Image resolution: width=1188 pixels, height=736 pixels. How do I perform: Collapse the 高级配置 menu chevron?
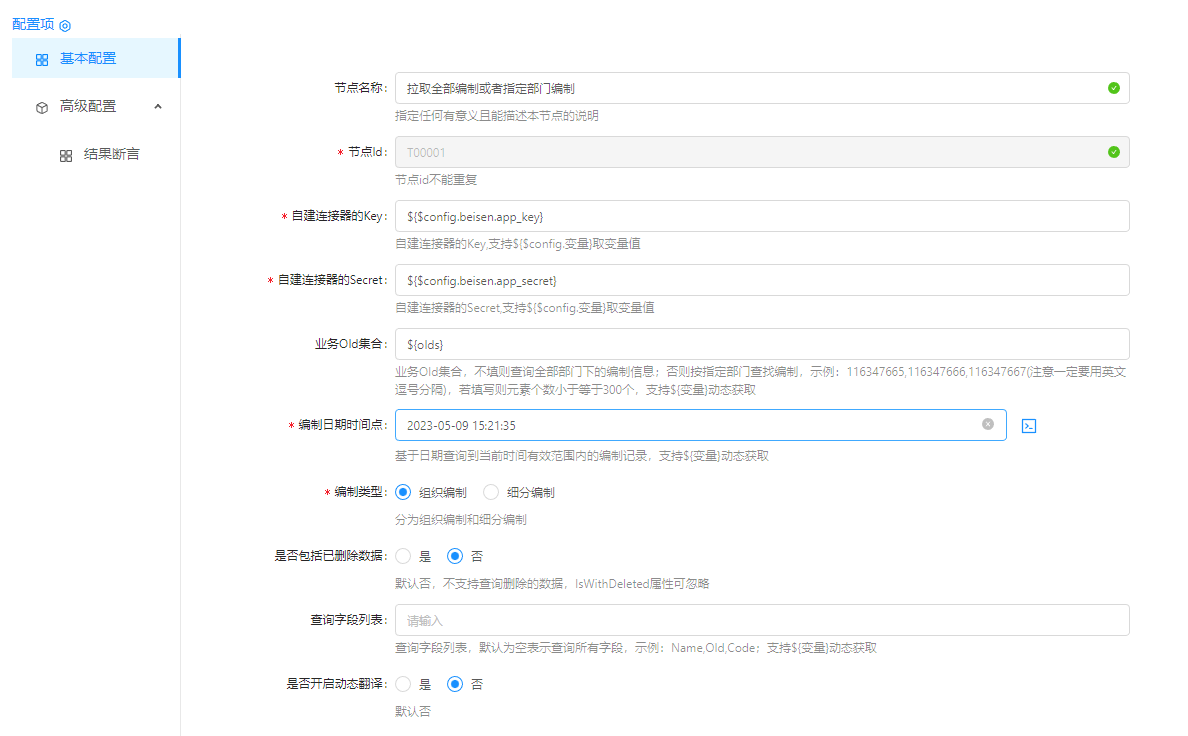(x=158, y=106)
